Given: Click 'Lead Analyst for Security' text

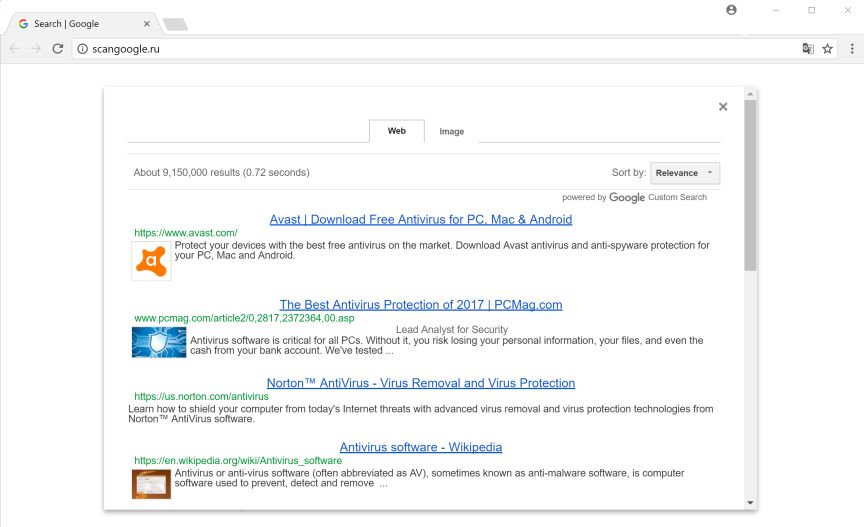Looking at the screenshot, I should 452,330.
